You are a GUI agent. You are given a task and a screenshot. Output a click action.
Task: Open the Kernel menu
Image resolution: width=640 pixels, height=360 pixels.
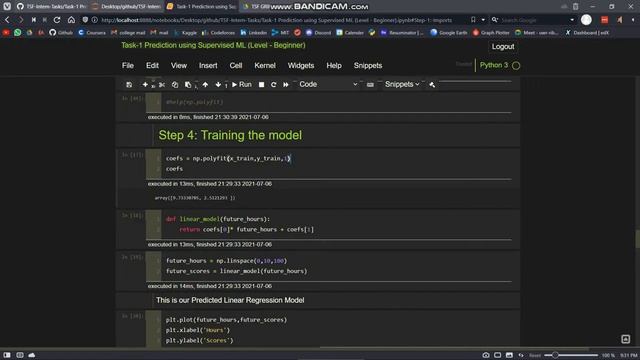click(265, 66)
